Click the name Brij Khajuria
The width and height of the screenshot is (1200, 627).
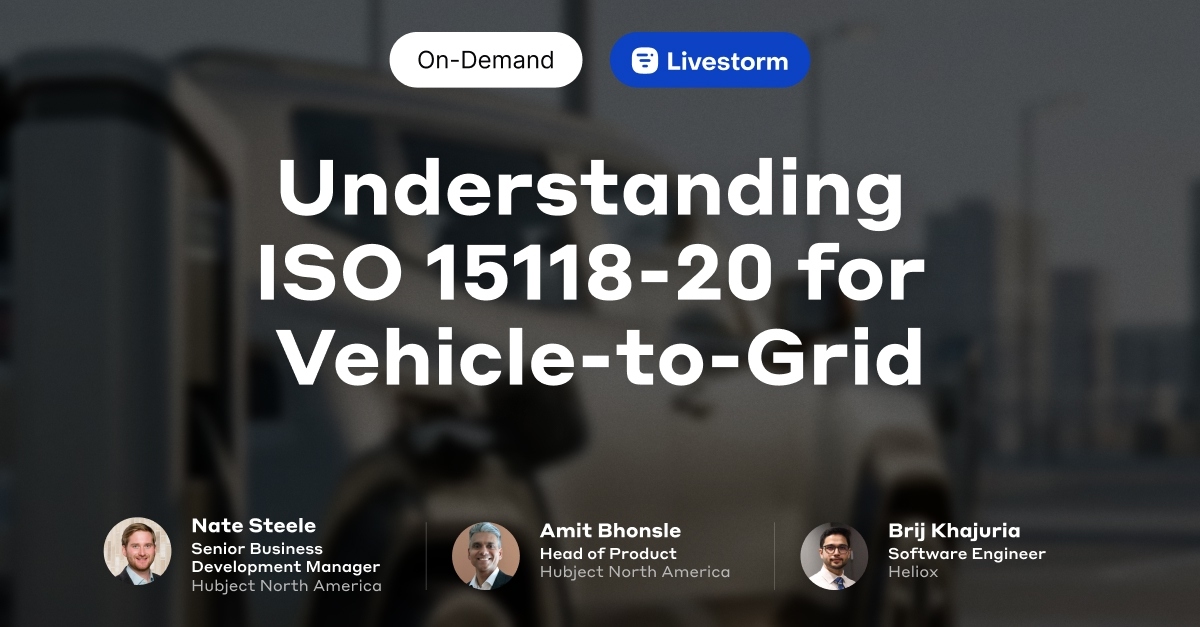tap(954, 531)
